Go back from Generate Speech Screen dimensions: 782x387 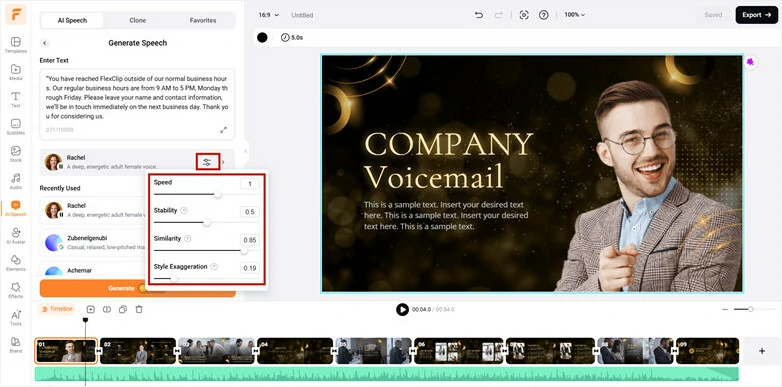click(44, 43)
